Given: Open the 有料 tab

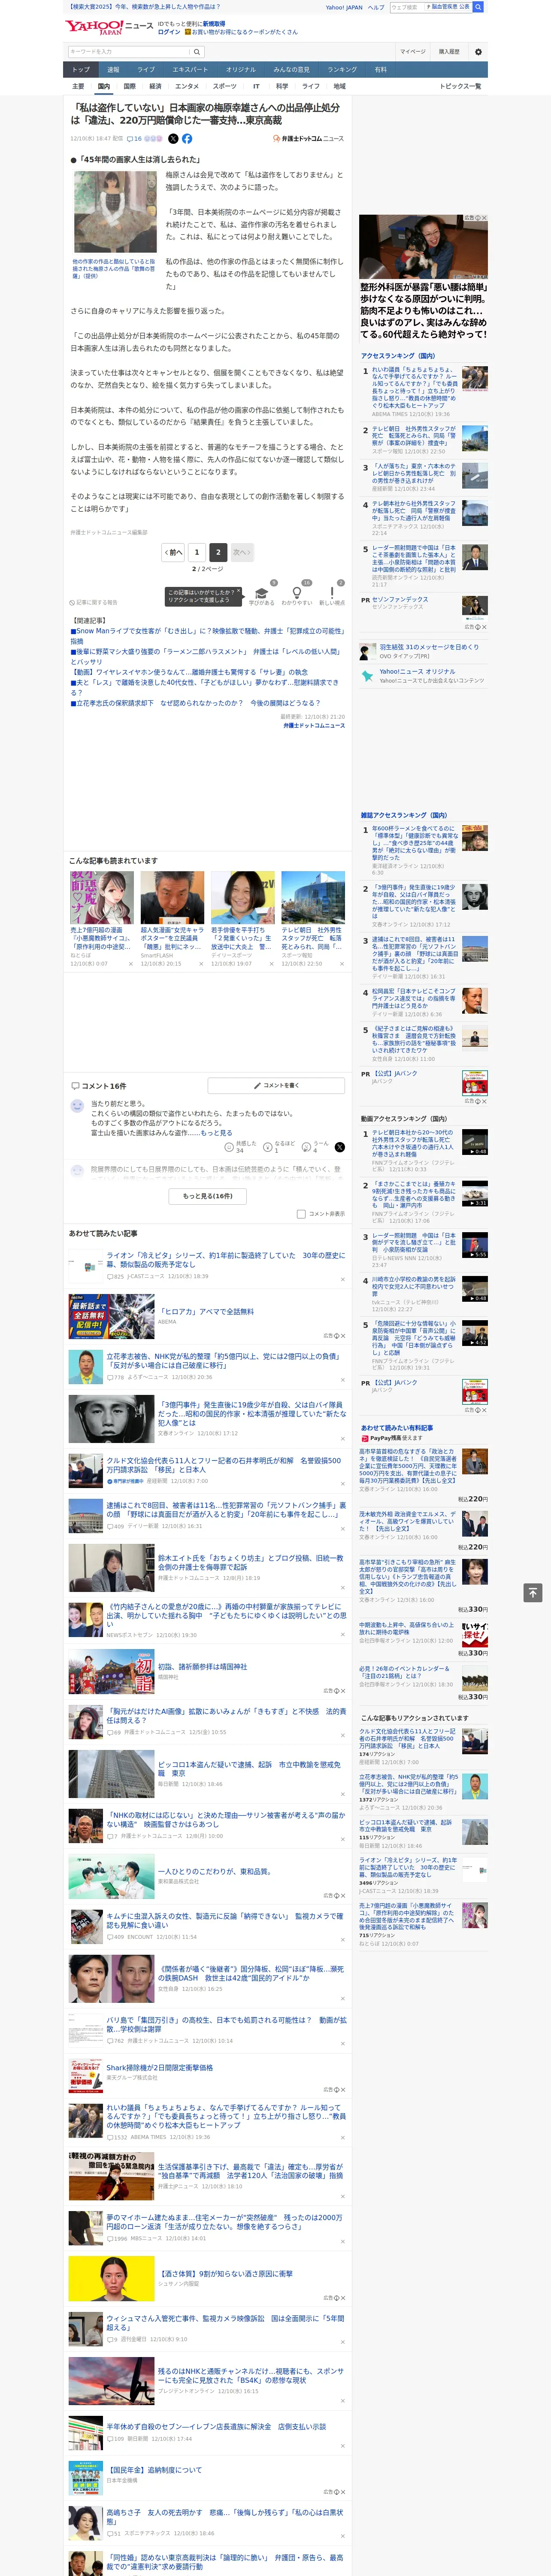Looking at the screenshot, I should (380, 70).
